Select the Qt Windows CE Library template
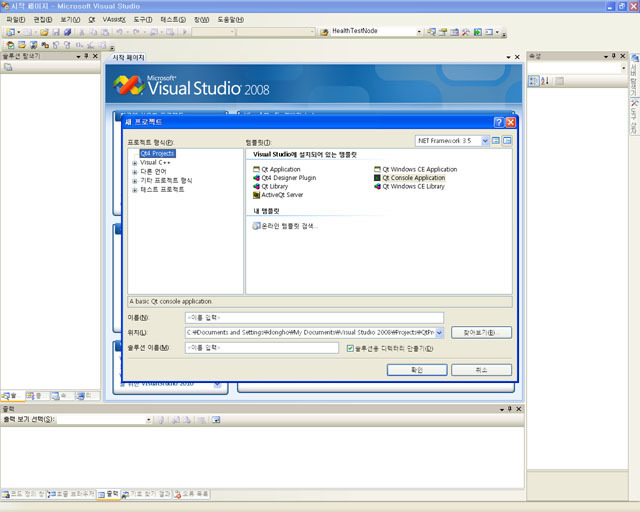Image resolution: width=640 pixels, height=512 pixels. 409,186
